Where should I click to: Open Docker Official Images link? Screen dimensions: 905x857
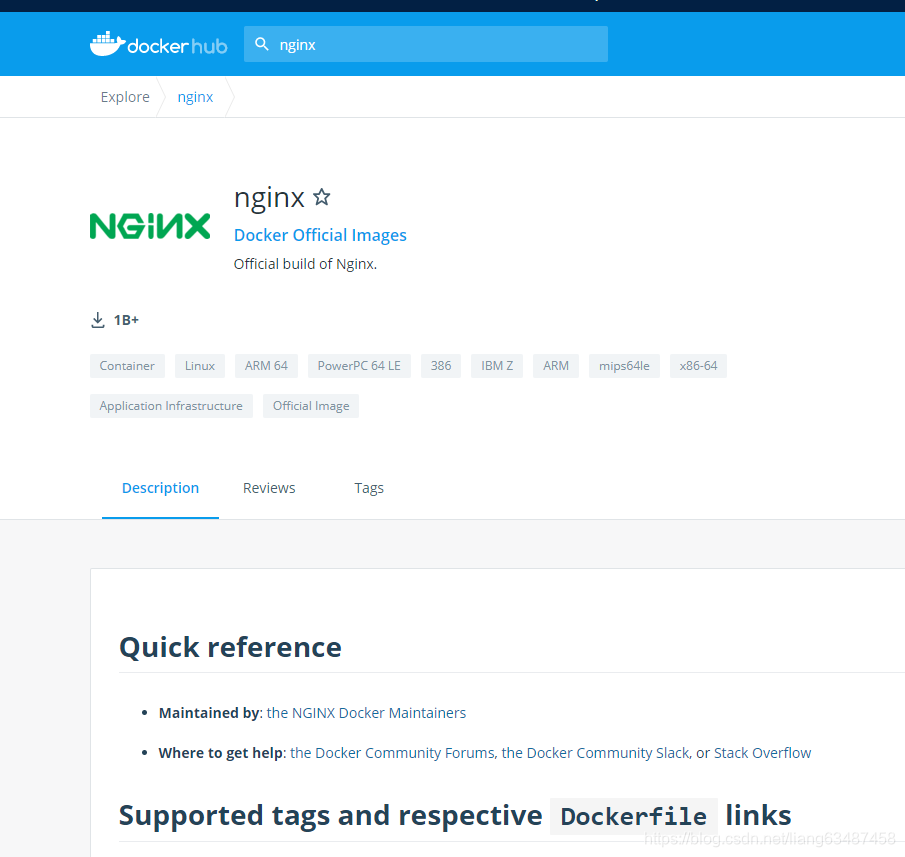tap(320, 235)
